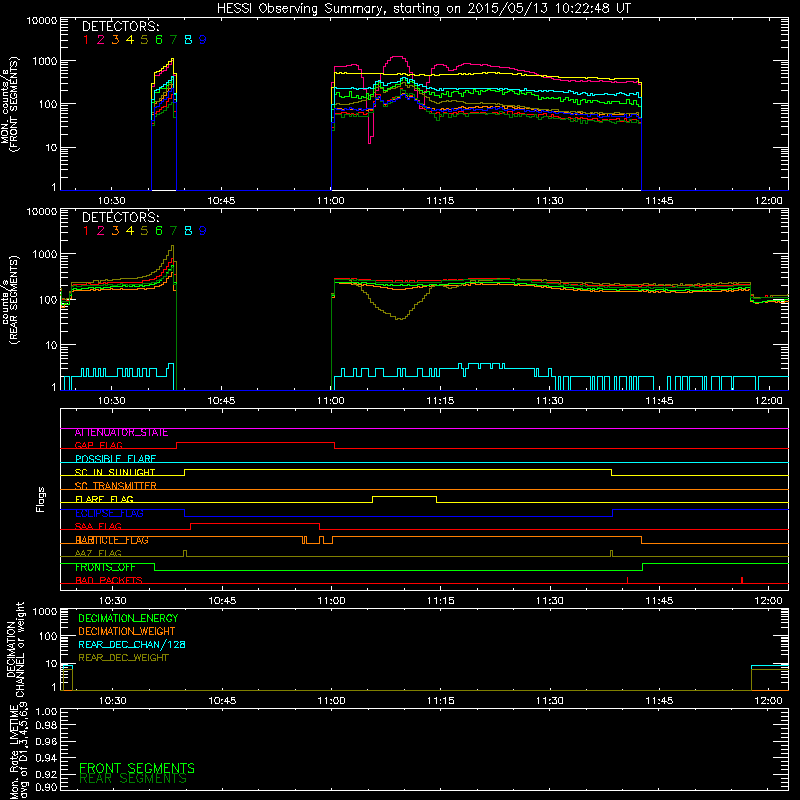Click the 11:00 tick under the front segments plot
800x800 pixels.
[x=331, y=201]
